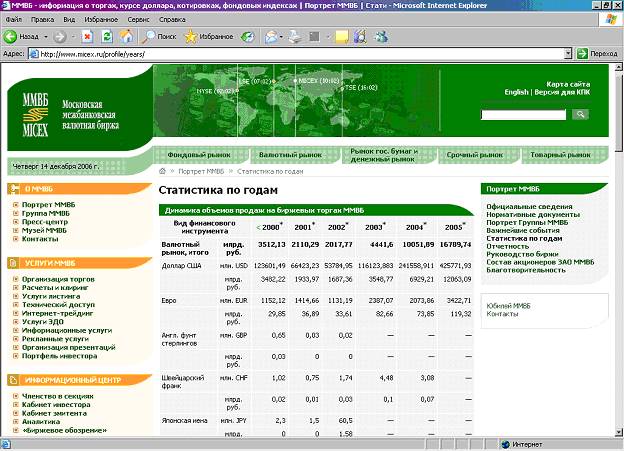This screenshot has height=451, width=624.
Task: Click the site search magnifier button
Action: click(579, 115)
